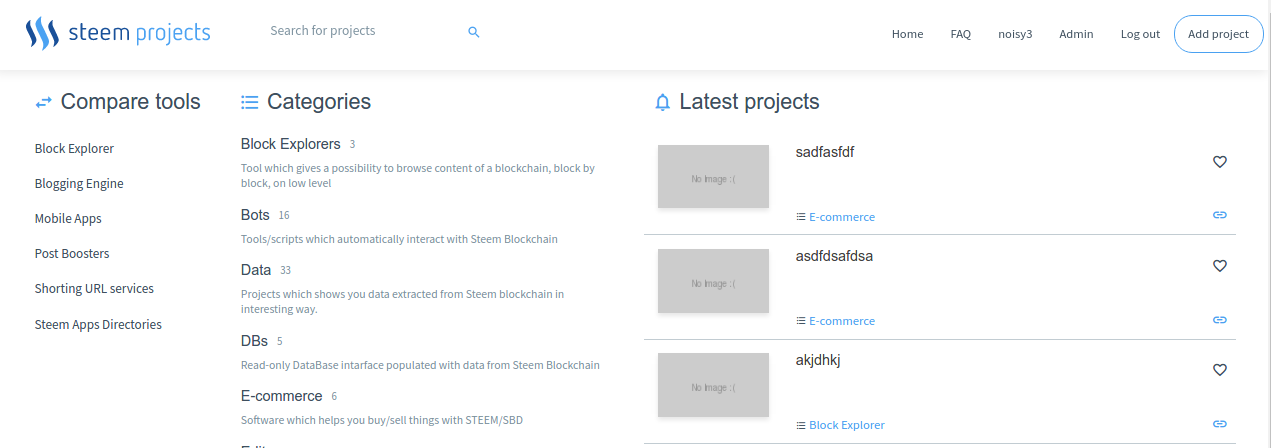Open the Bots category
Image resolution: width=1271 pixels, height=448 pixels.
(x=255, y=215)
